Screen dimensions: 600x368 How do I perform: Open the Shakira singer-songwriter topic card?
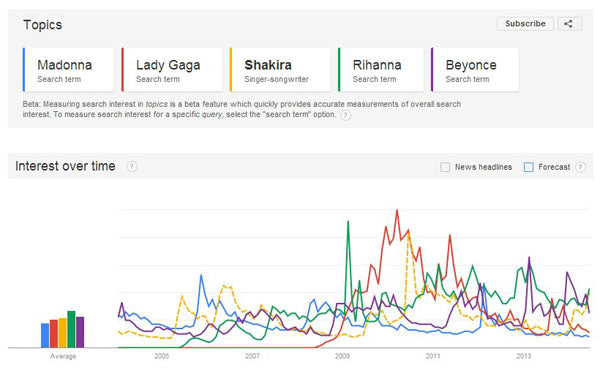pos(280,70)
